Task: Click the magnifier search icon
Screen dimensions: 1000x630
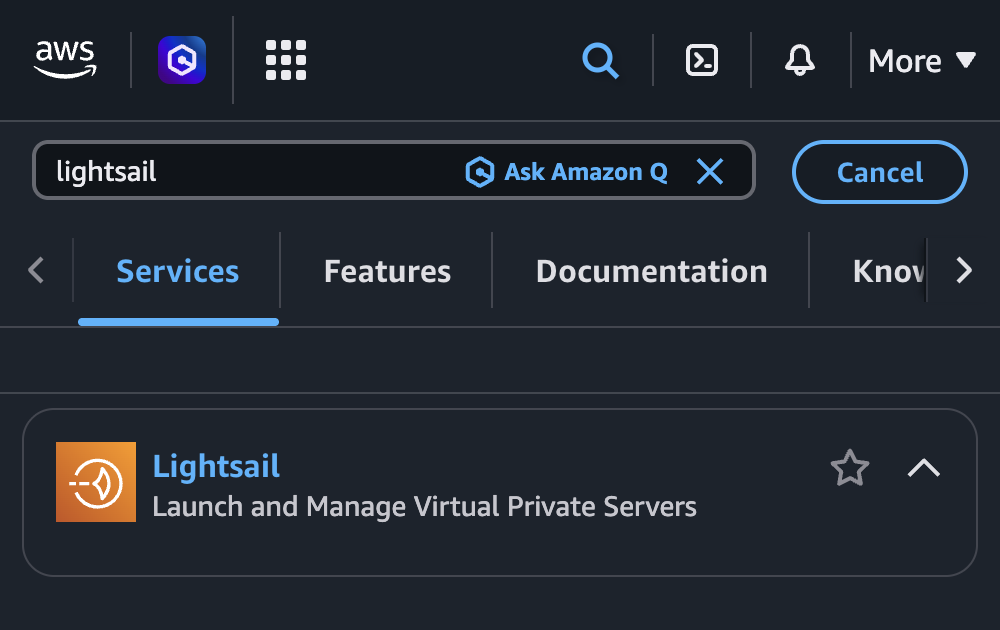Action: [x=600, y=61]
